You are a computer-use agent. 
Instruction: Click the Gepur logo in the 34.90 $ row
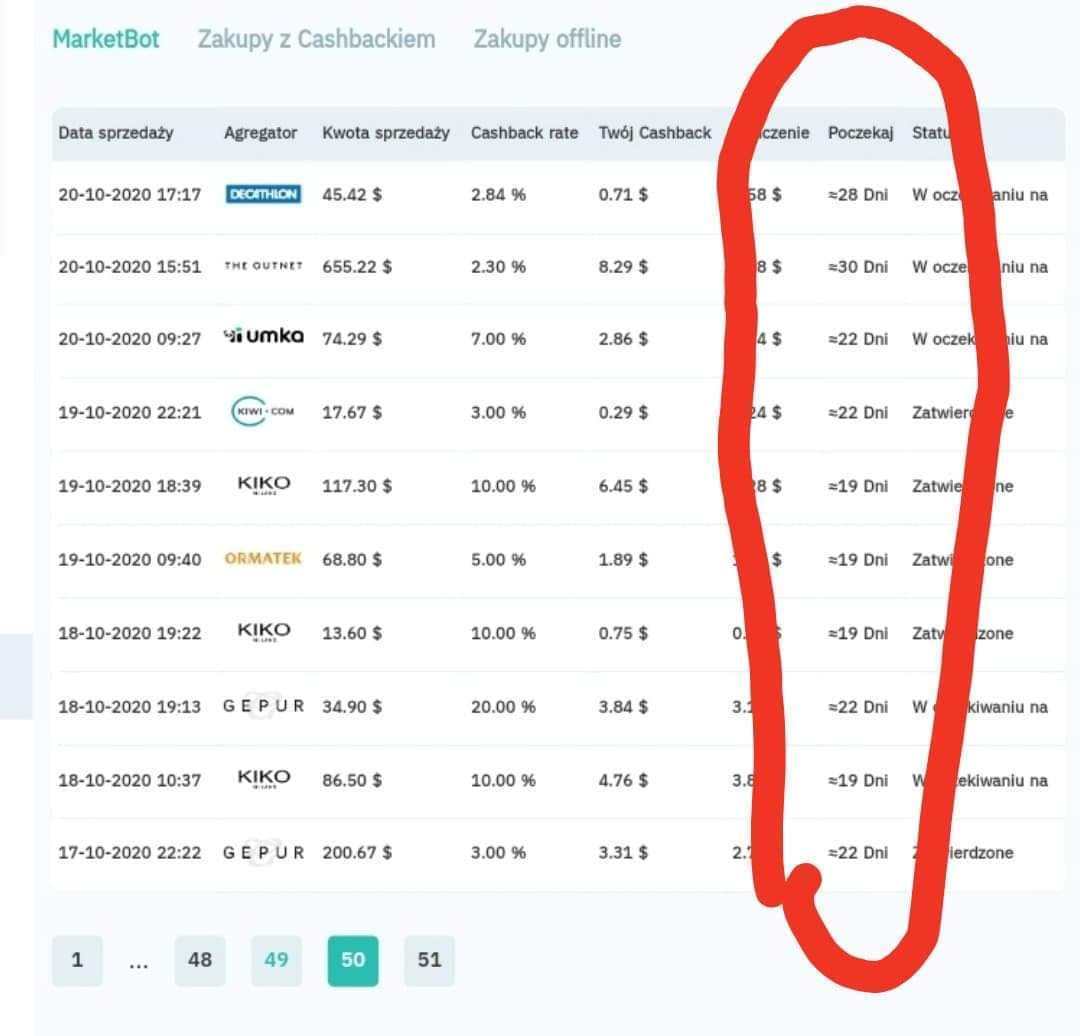coord(264,706)
